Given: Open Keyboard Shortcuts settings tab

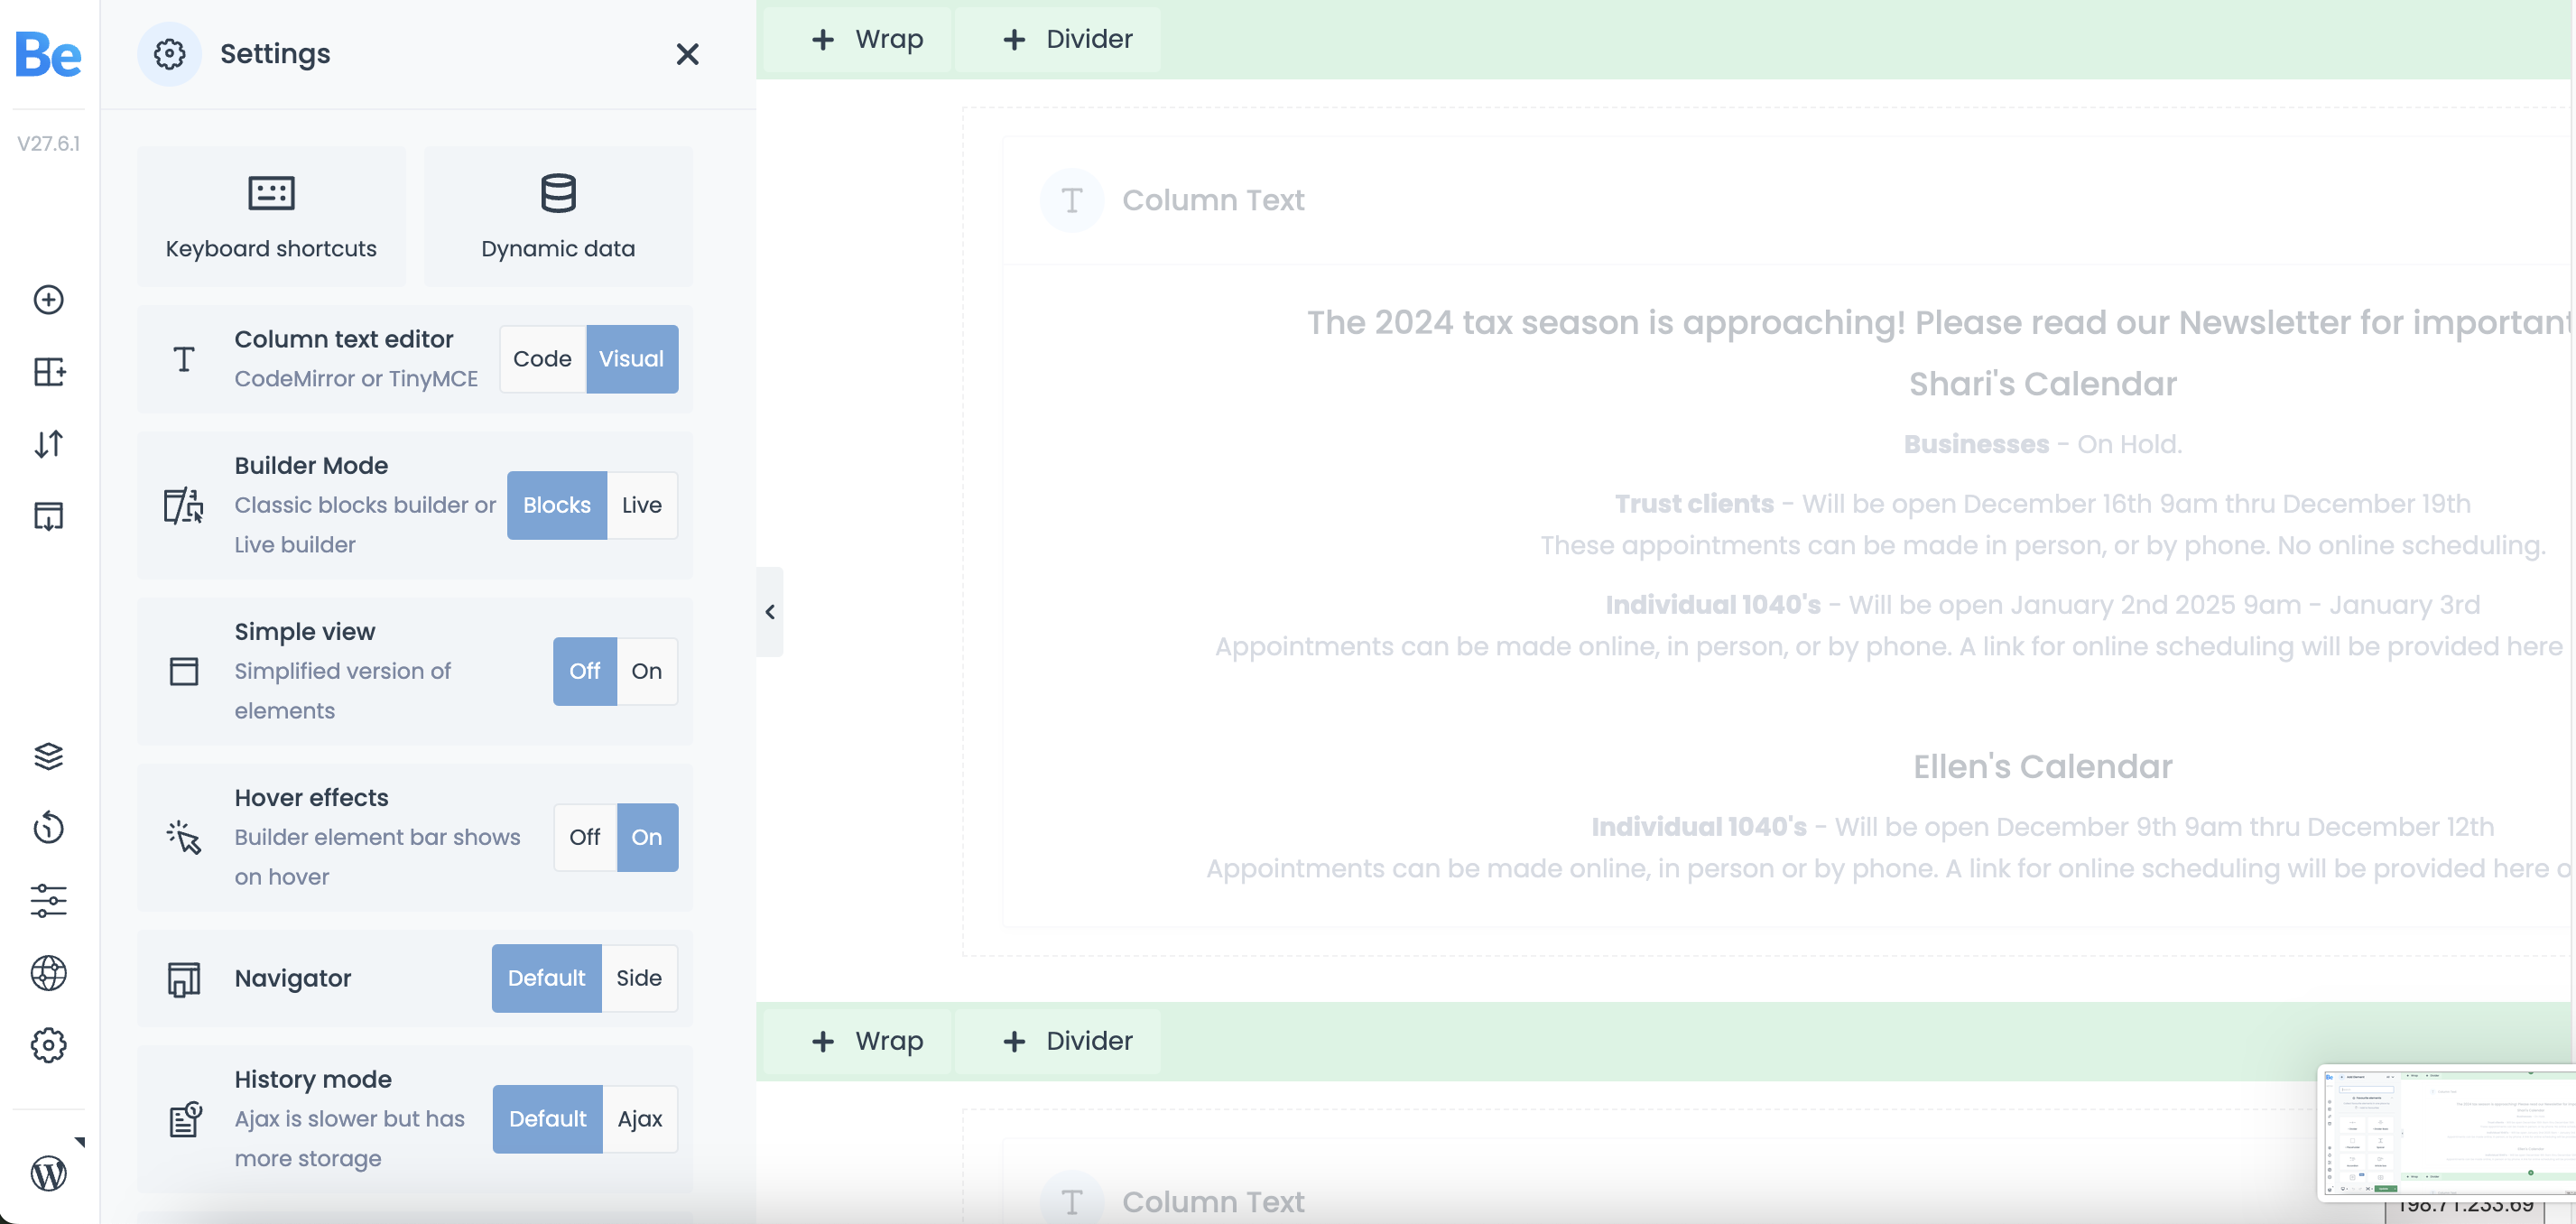Looking at the screenshot, I should pyautogui.click(x=271, y=214).
